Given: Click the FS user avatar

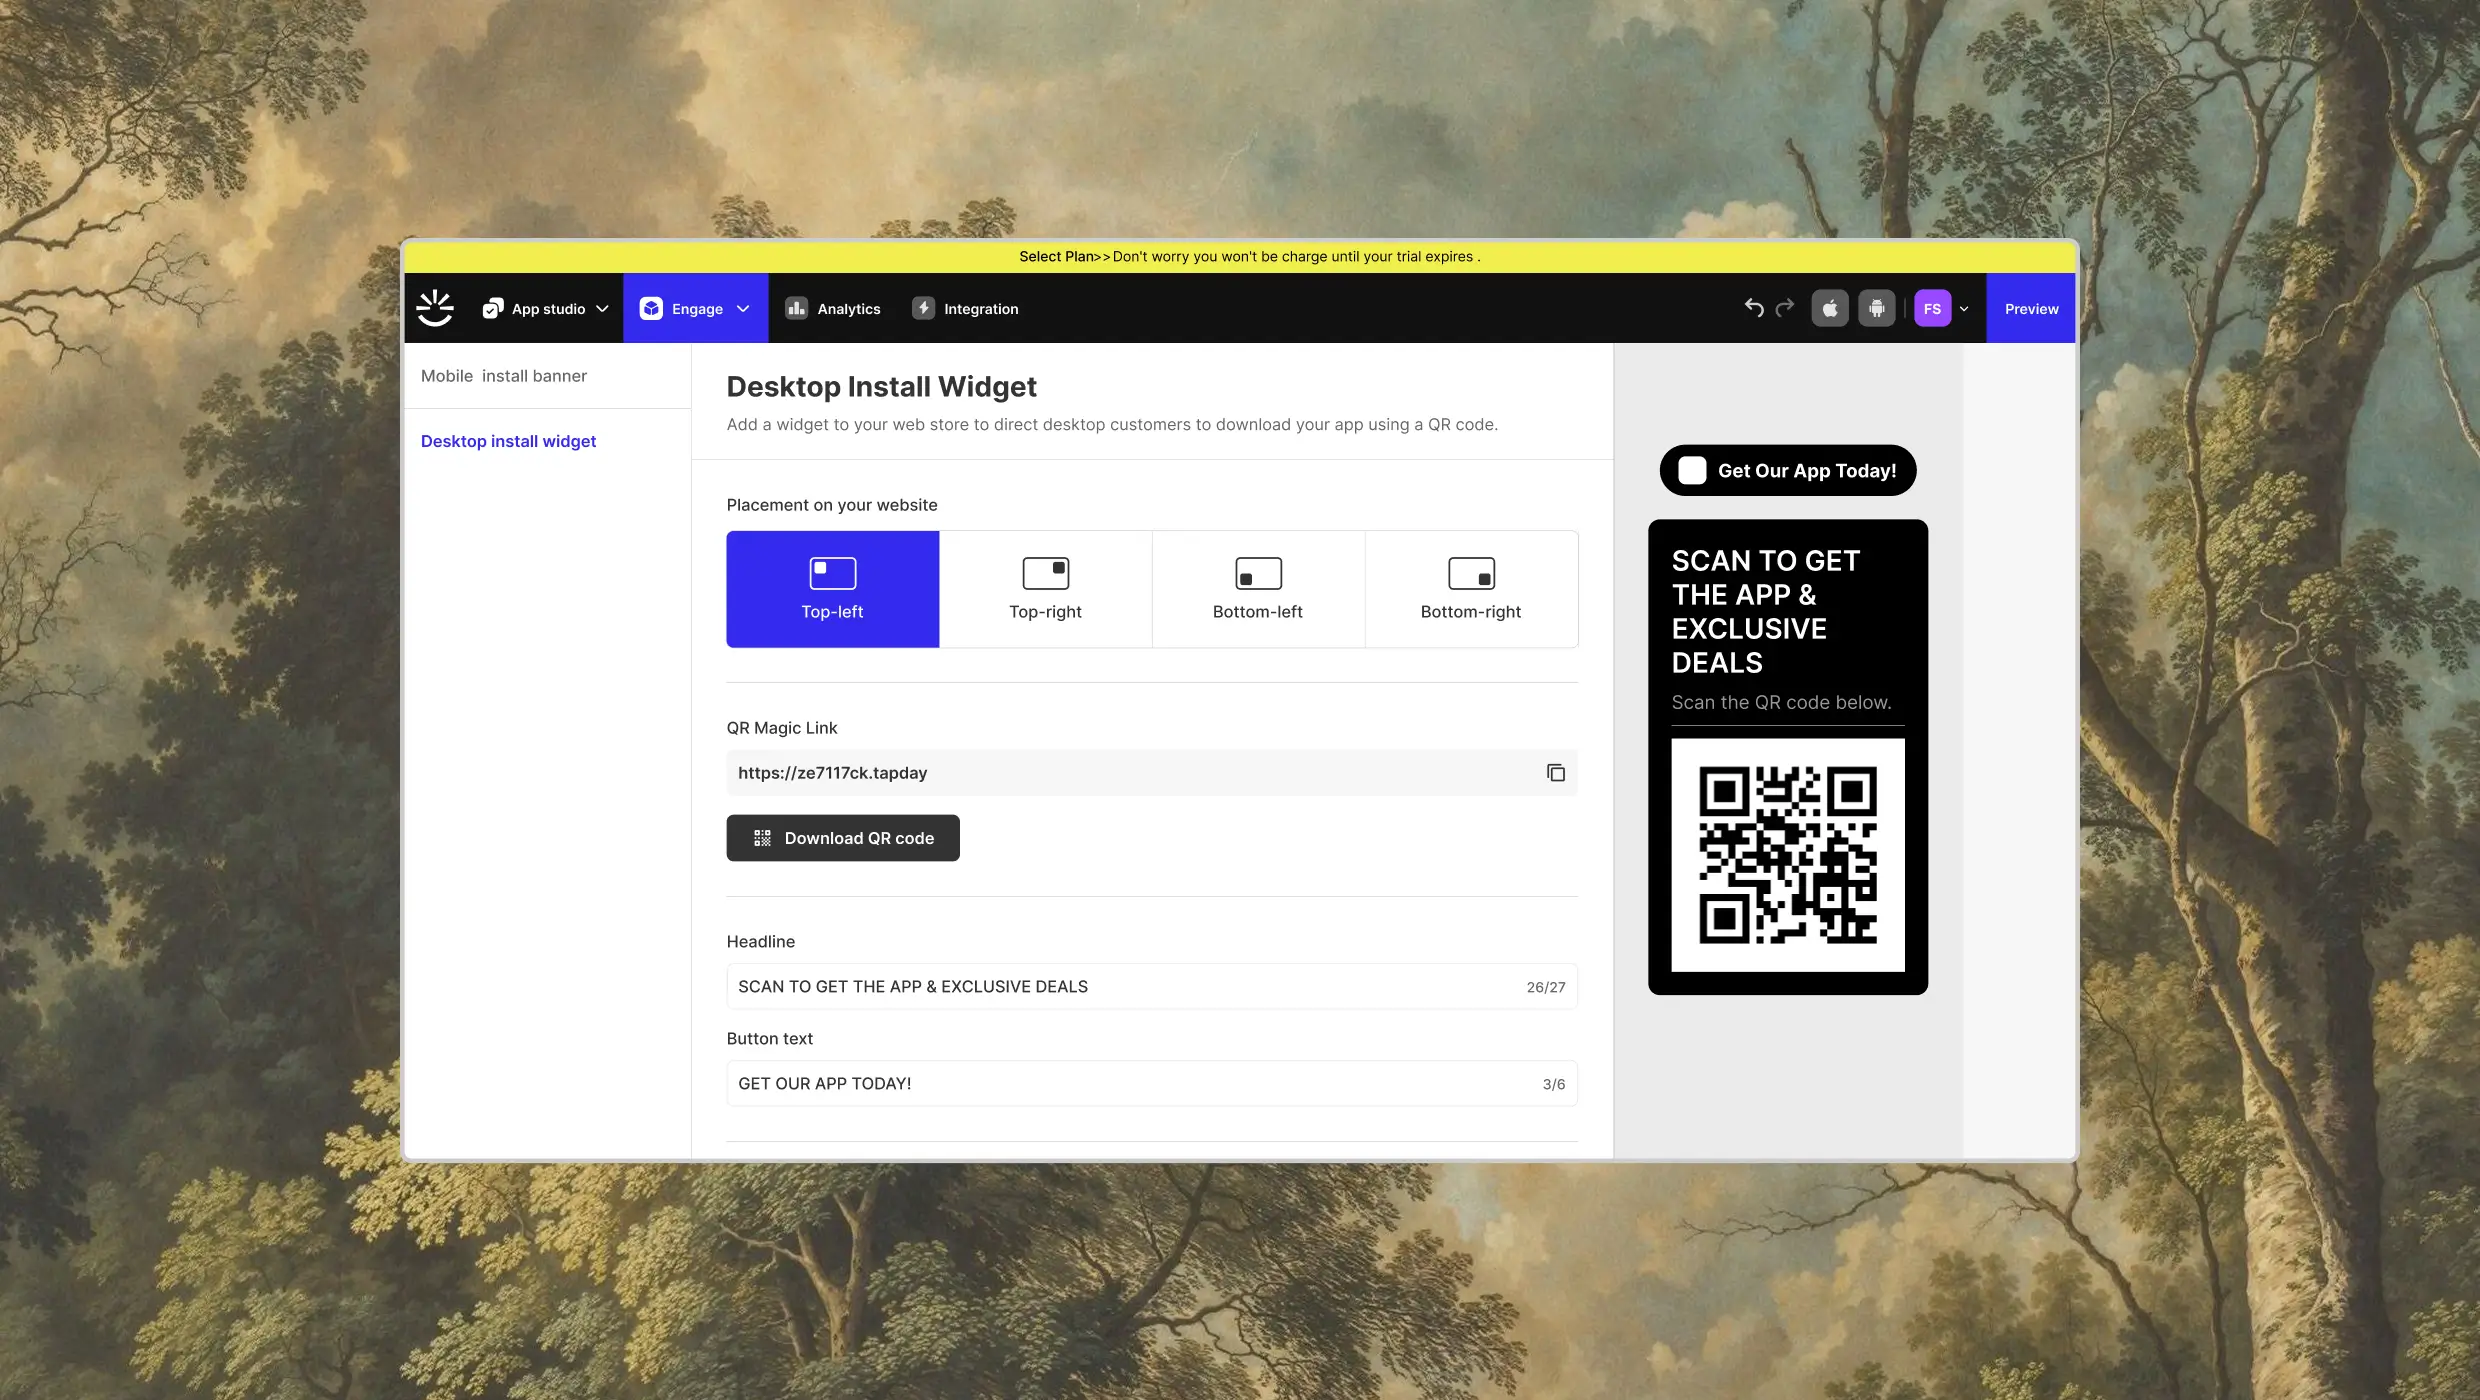Looking at the screenshot, I should pyautogui.click(x=1932, y=308).
